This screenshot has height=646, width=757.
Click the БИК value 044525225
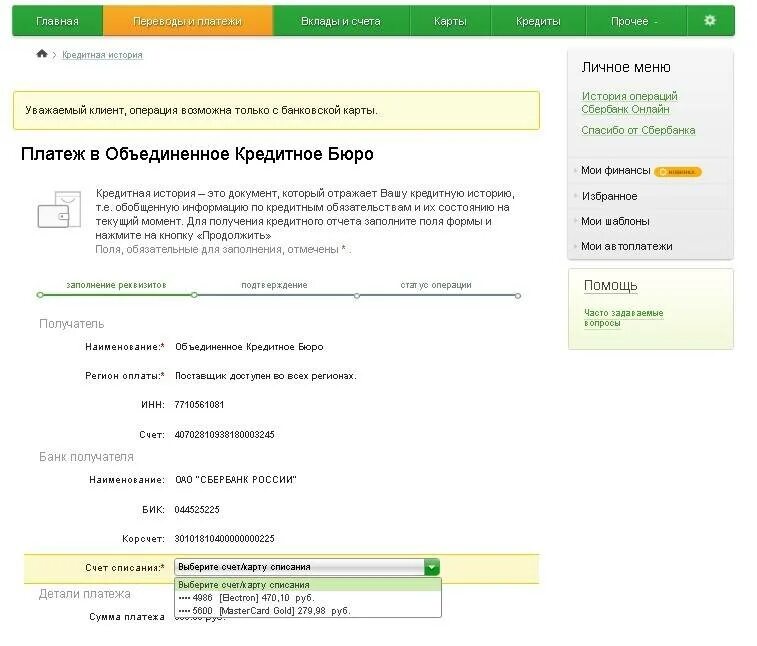tap(197, 509)
